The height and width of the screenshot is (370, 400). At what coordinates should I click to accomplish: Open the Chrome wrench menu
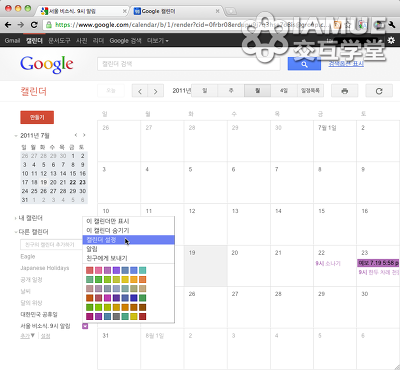391,24
